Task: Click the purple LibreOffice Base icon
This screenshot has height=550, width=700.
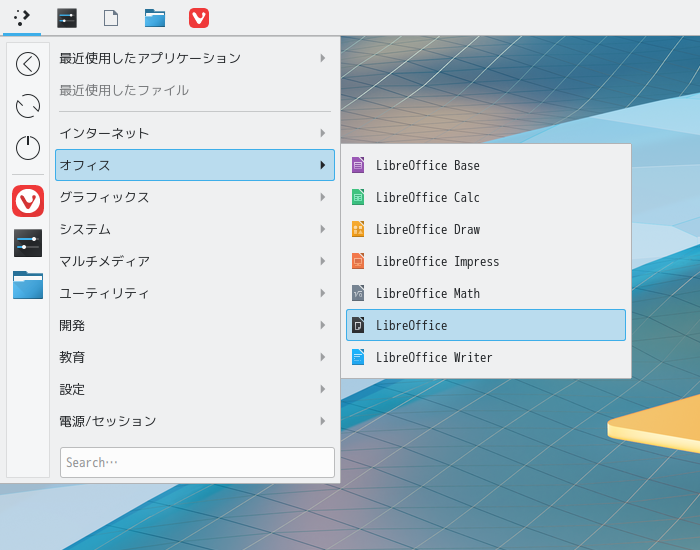Action: pos(358,165)
